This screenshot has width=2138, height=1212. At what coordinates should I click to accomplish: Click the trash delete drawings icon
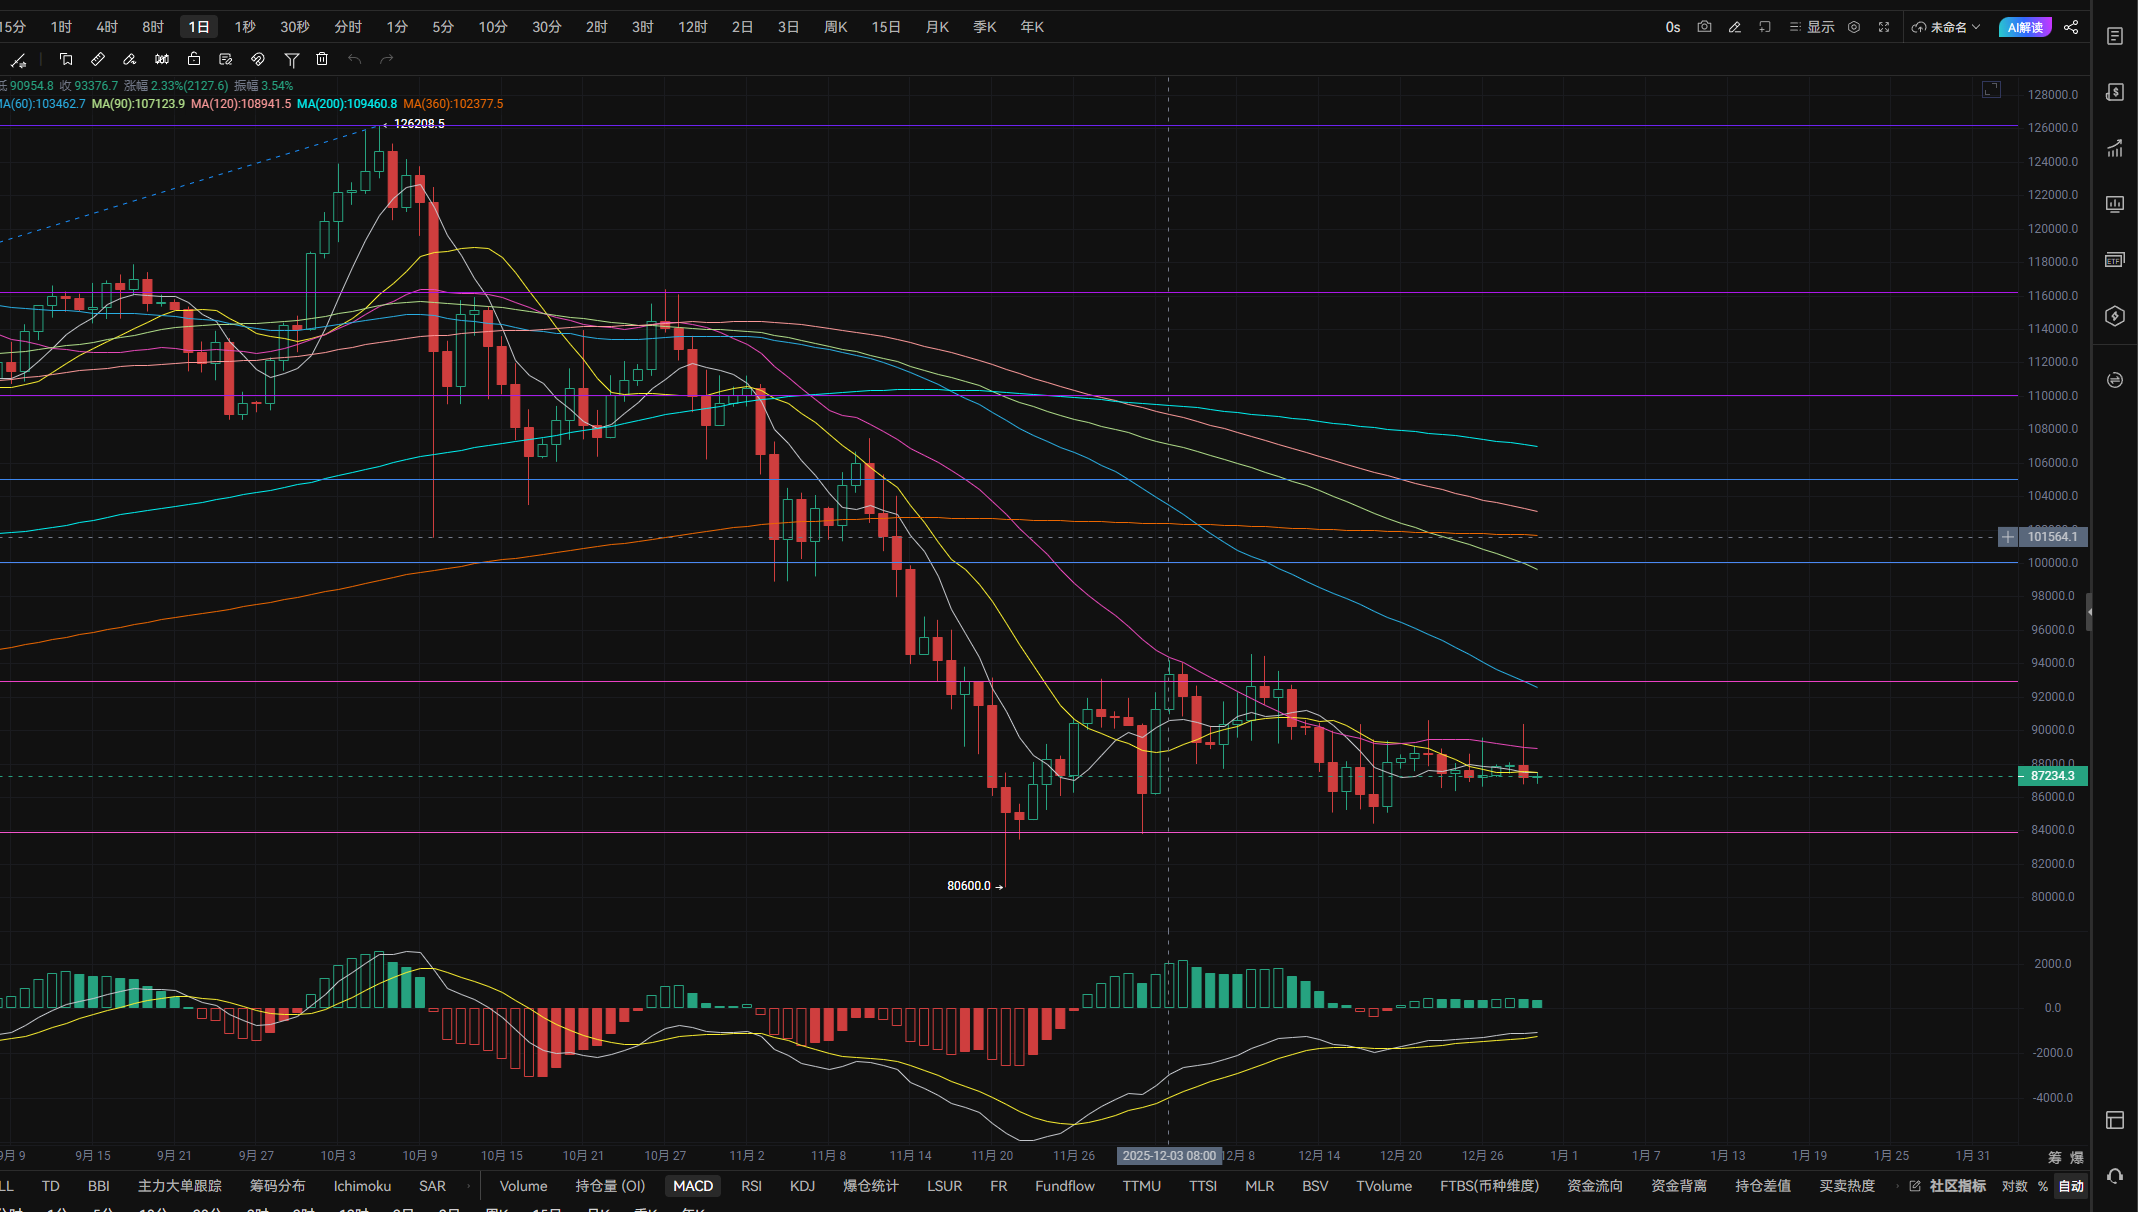click(x=322, y=59)
